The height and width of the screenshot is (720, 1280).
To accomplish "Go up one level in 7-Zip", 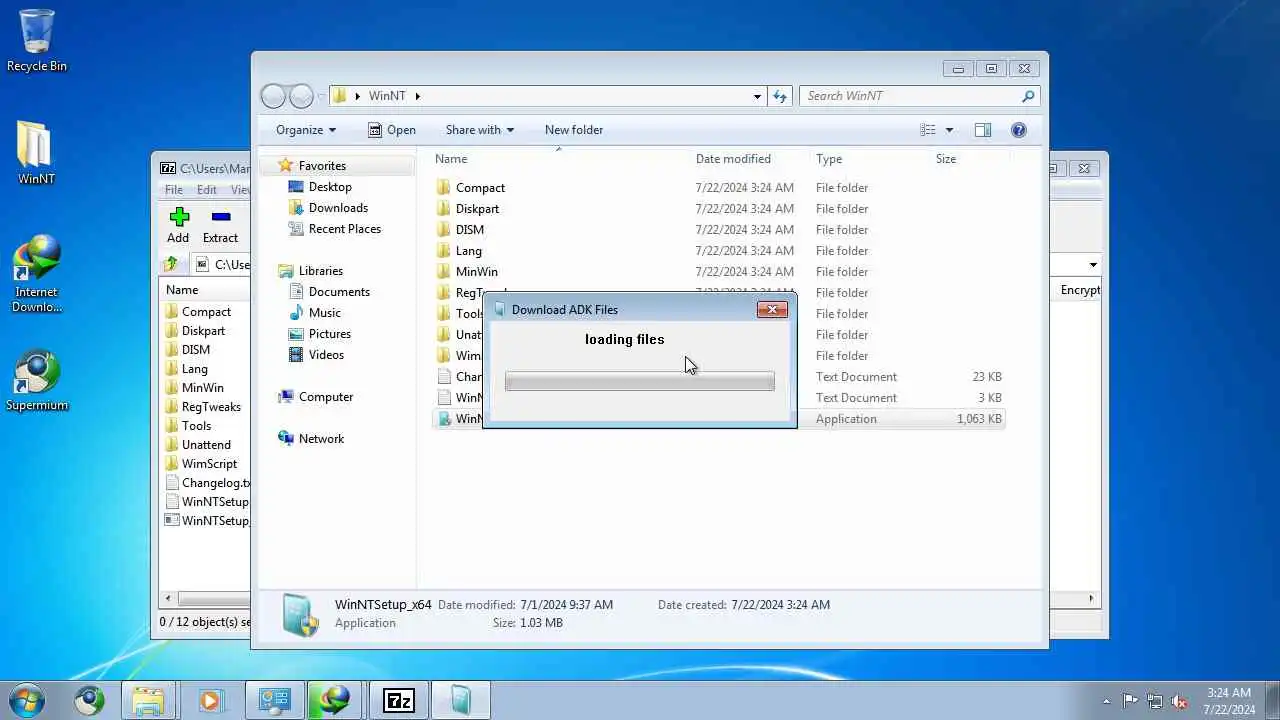I will coord(171,264).
